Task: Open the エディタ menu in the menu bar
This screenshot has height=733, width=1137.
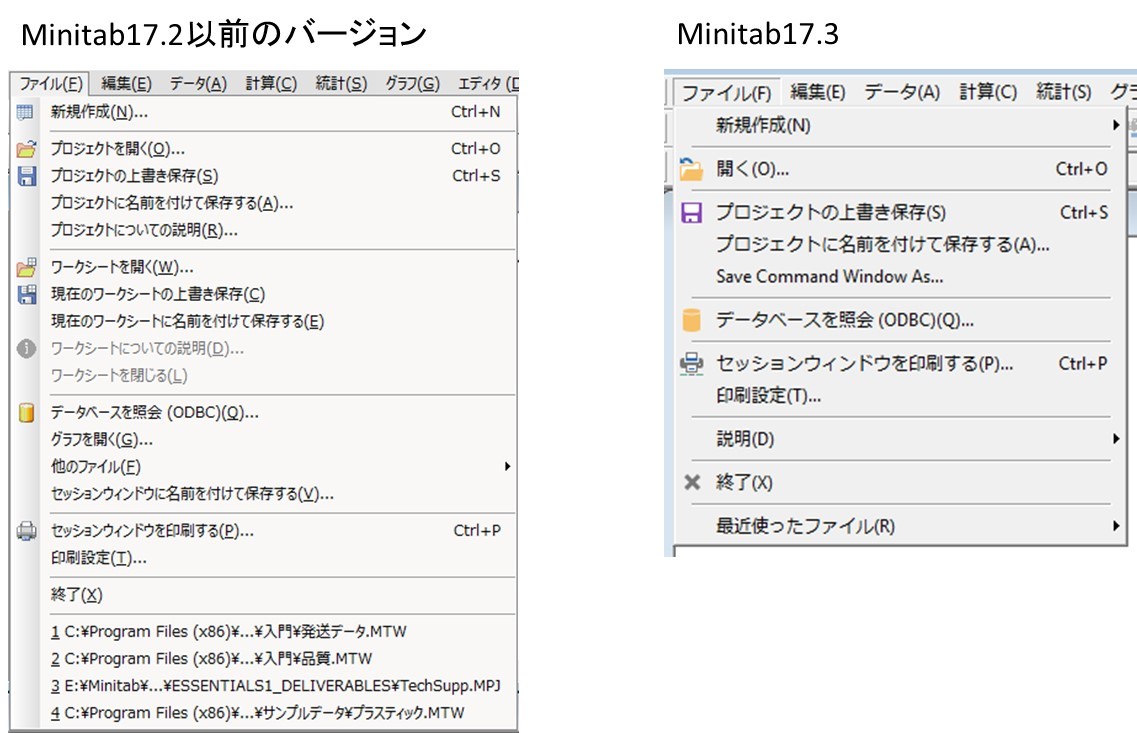Action: point(487,84)
